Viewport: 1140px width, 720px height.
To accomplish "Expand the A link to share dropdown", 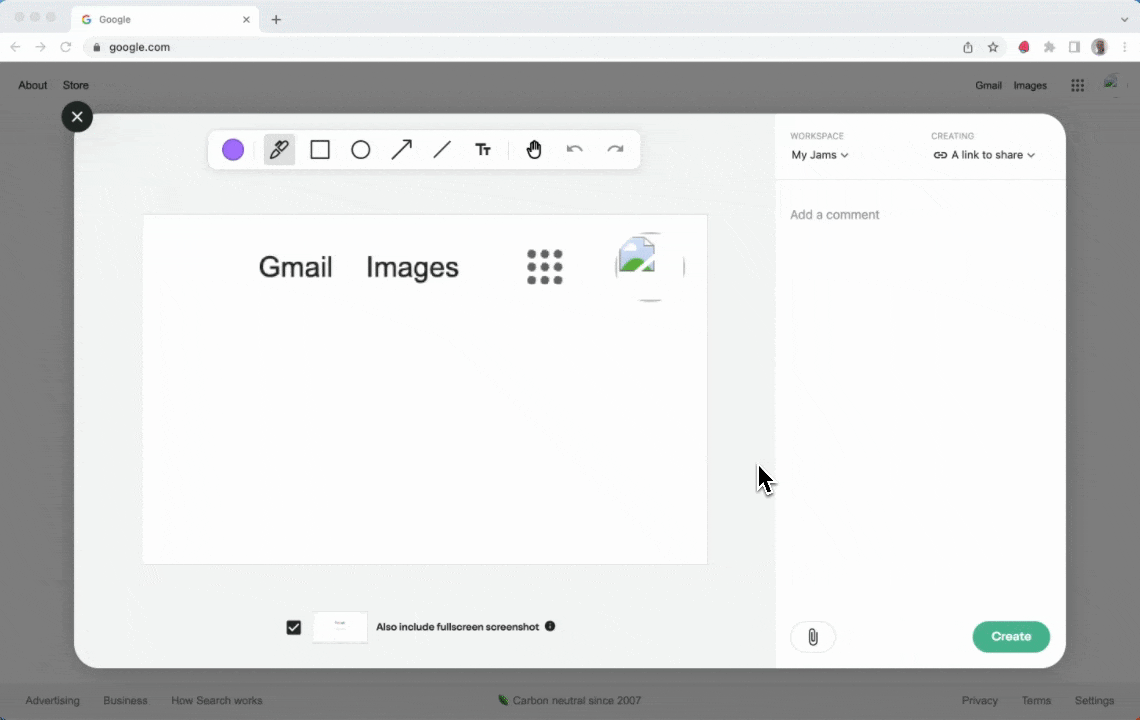I will [x=984, y=155].
